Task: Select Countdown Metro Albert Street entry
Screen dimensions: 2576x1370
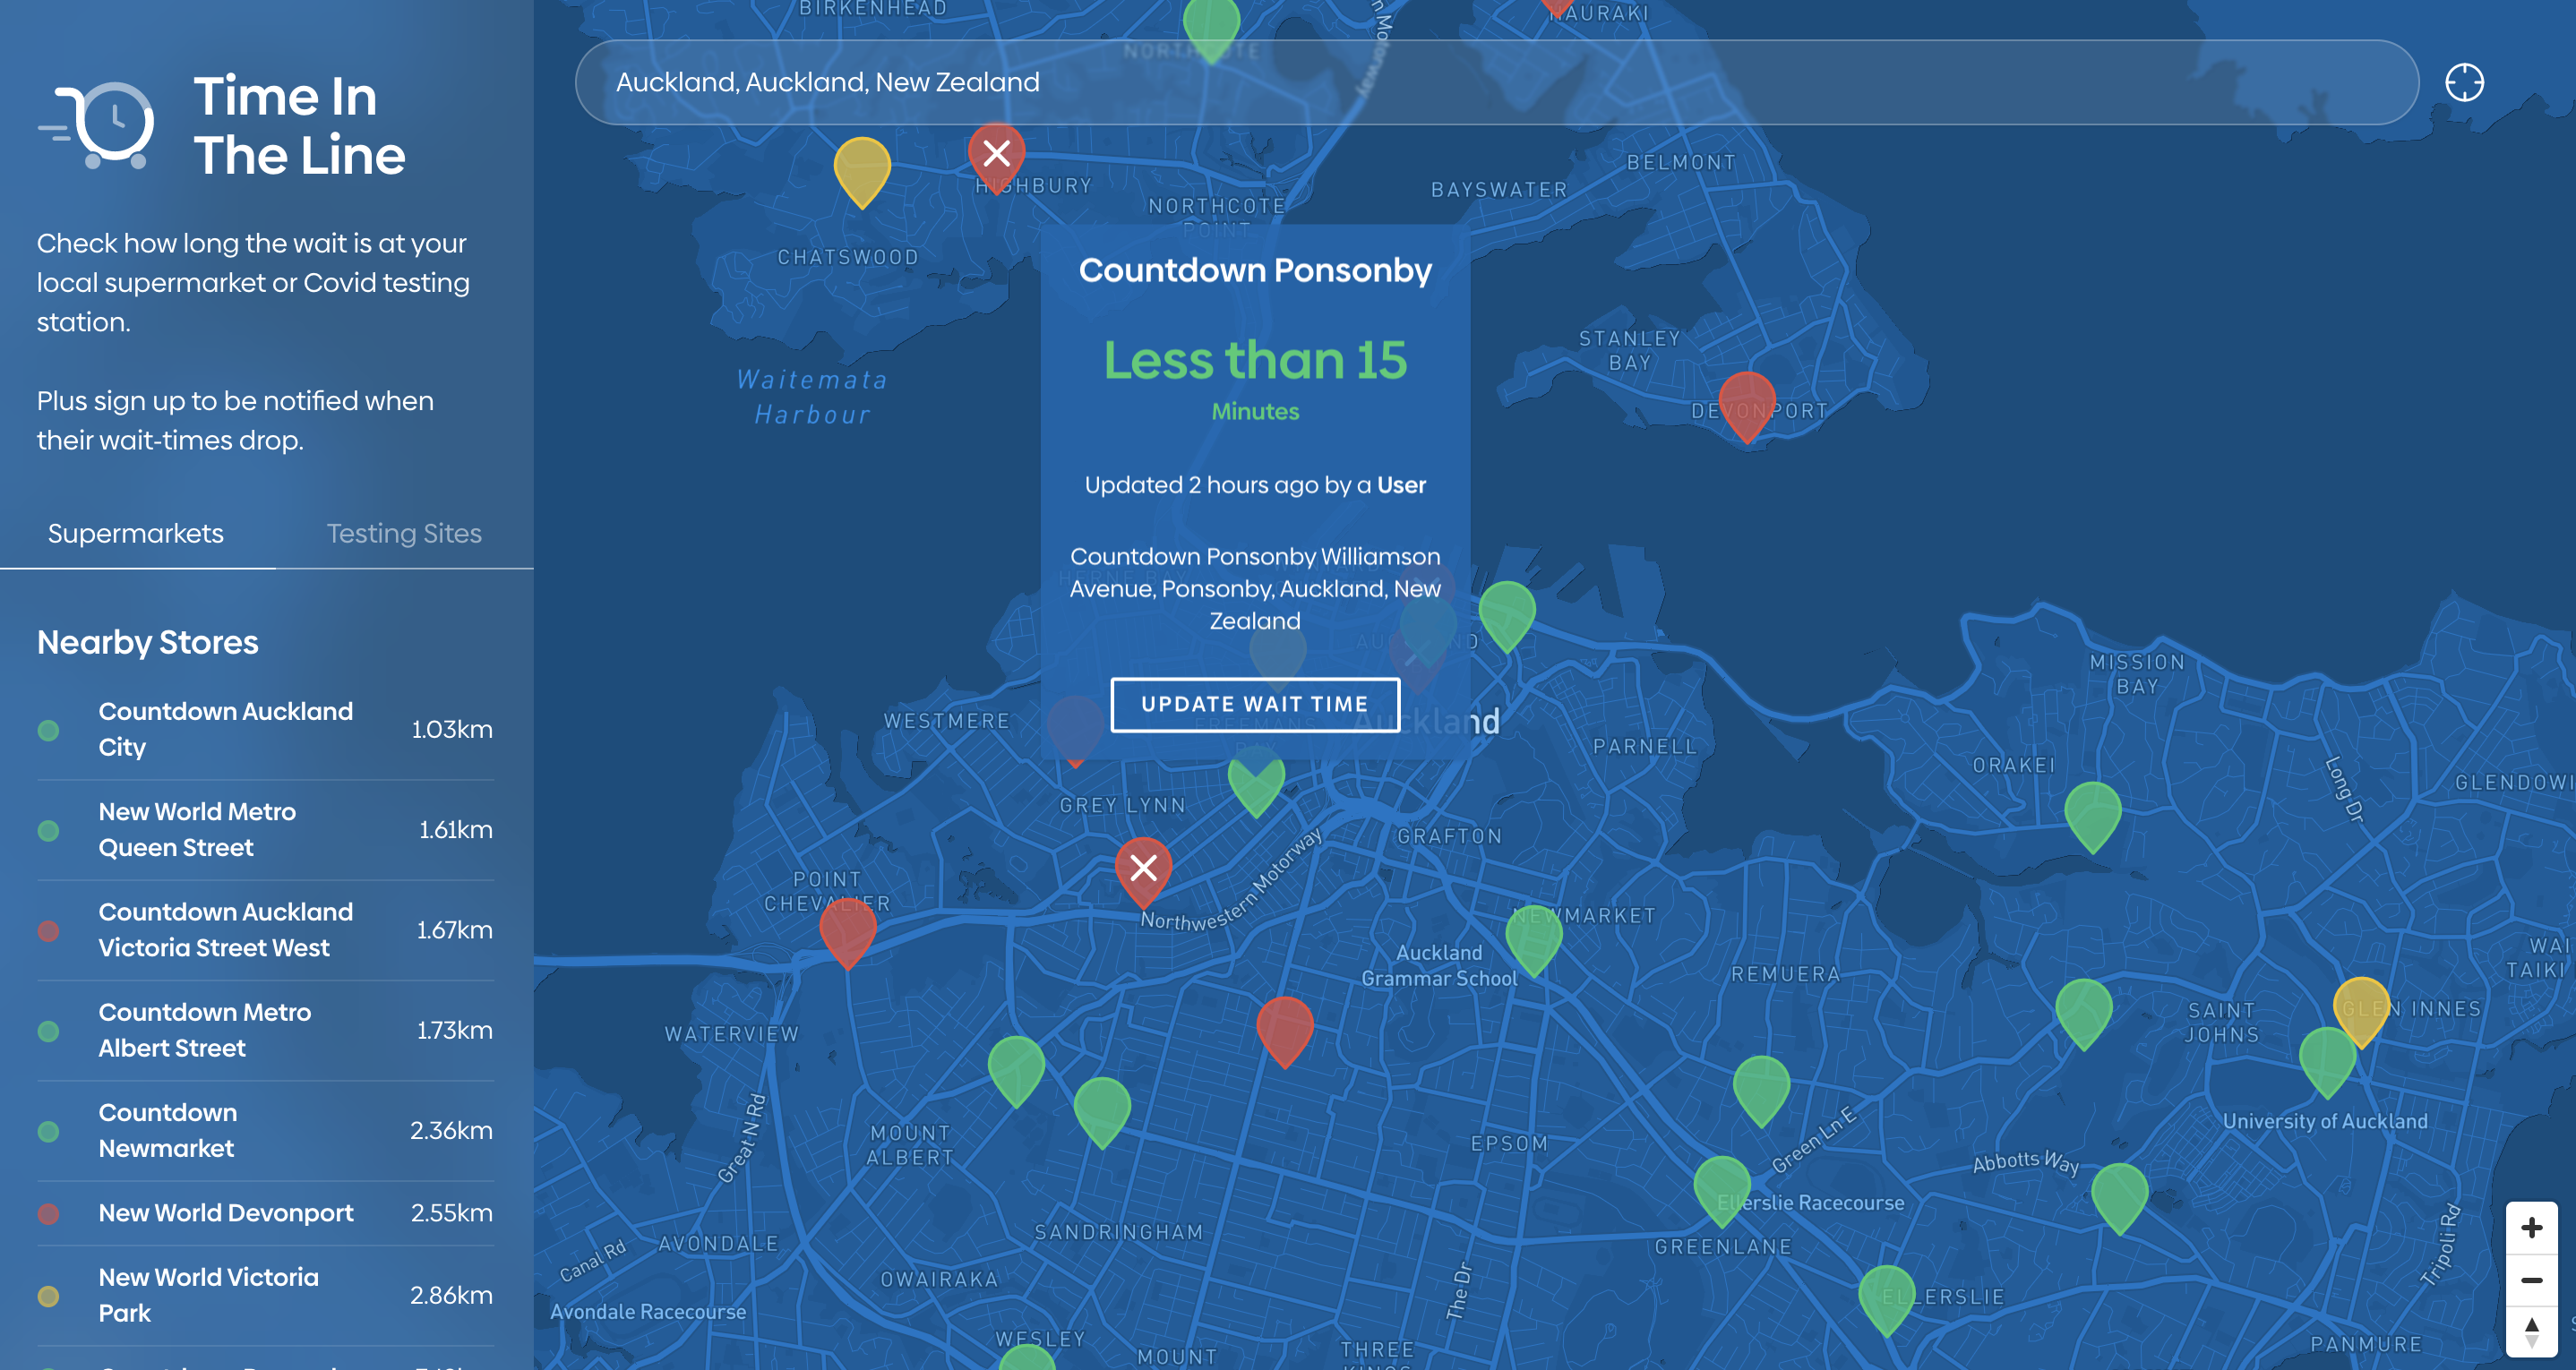Action: pyautogui.click(x=265, y=1030)
